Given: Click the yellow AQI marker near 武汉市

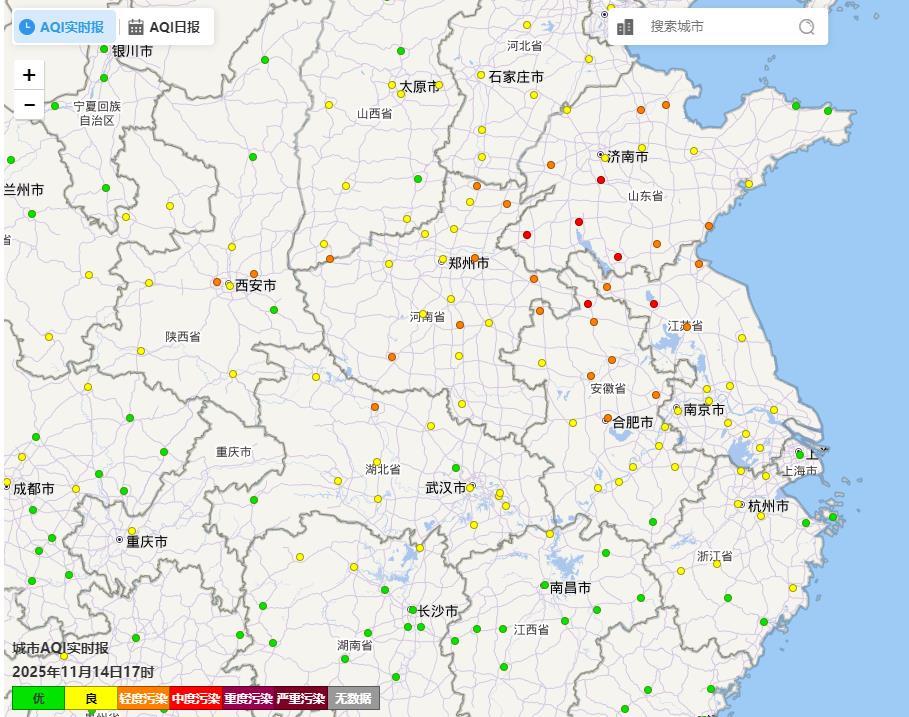Looking at the screenshot, I should coord(470,488).
